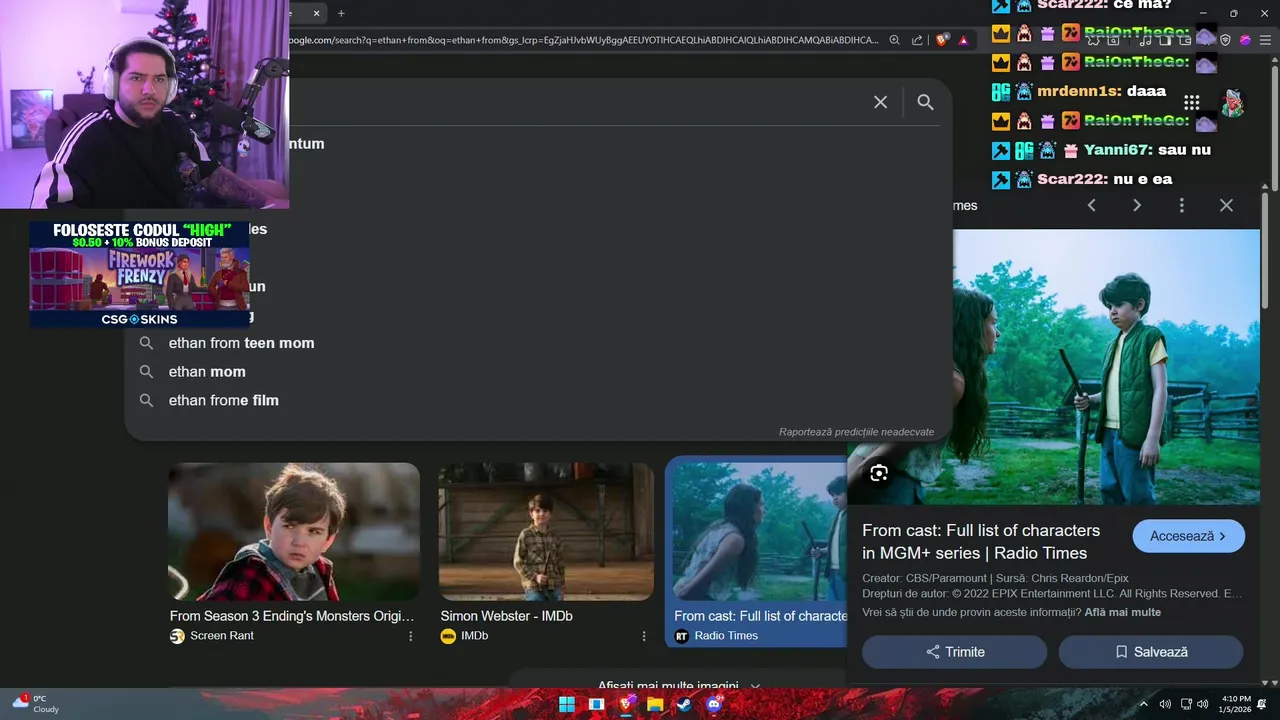This screenshot has height=720, width=1280.
Task: Open a new browser tab
Action: point(341,13)
